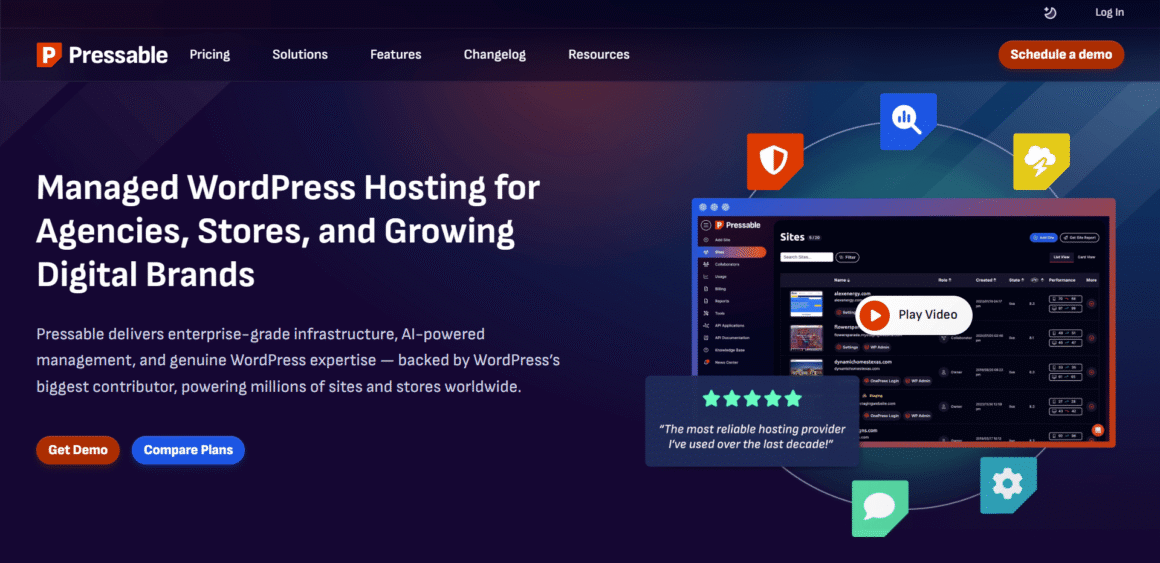Click the orange chat icon in preview corner
1160x563 pixels.
(1098, 430)
